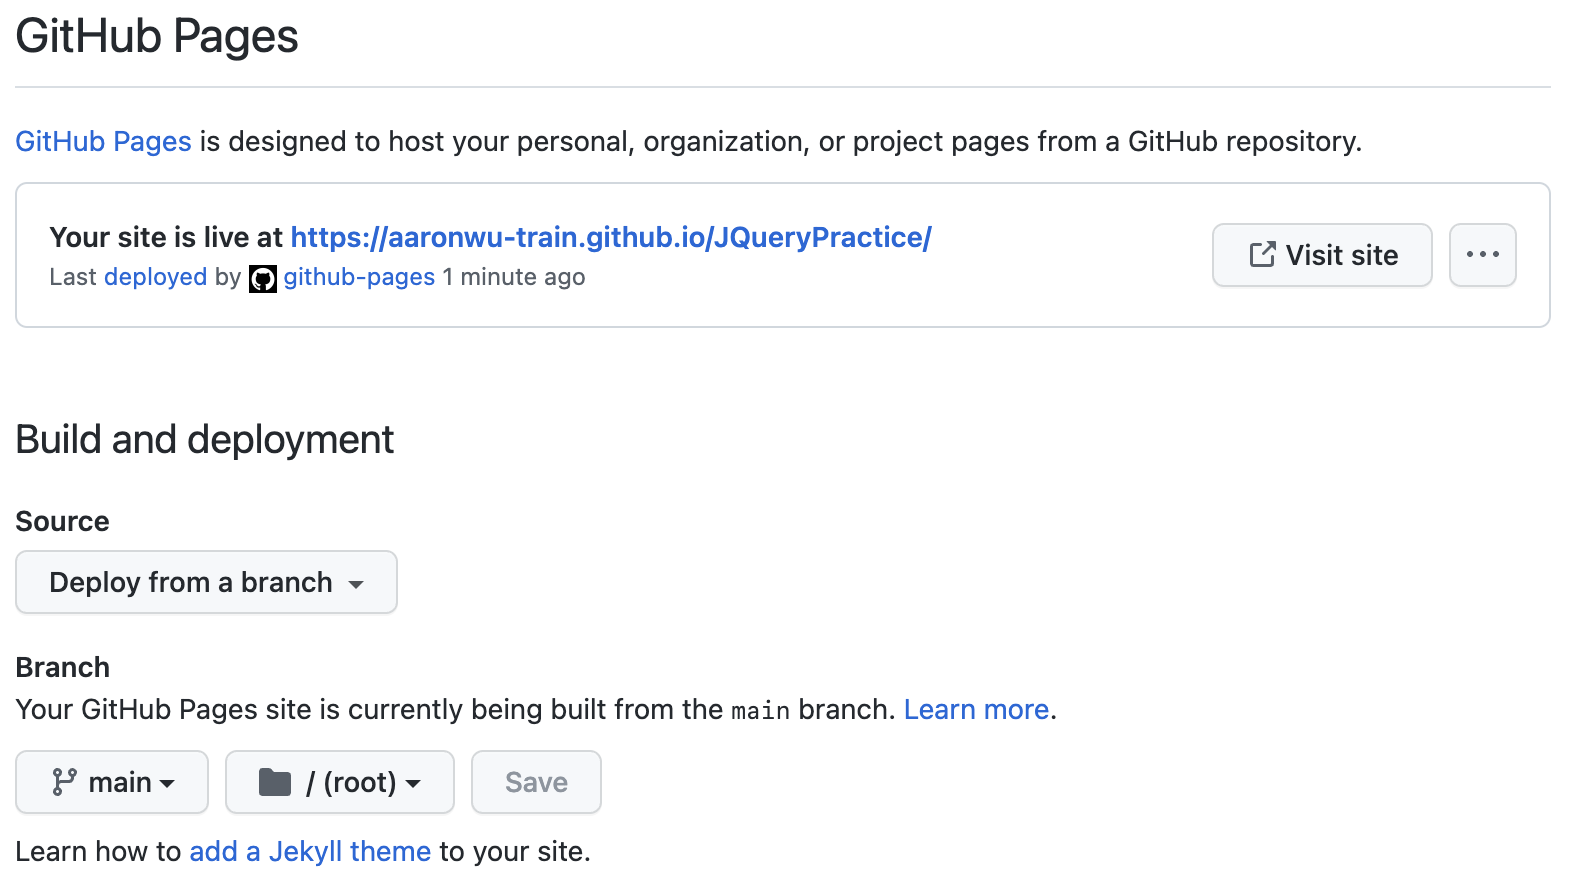The width and height of the screenshot is (1590, 888).
Task: Click the 'deployed' link
Action: click(155, 277)
